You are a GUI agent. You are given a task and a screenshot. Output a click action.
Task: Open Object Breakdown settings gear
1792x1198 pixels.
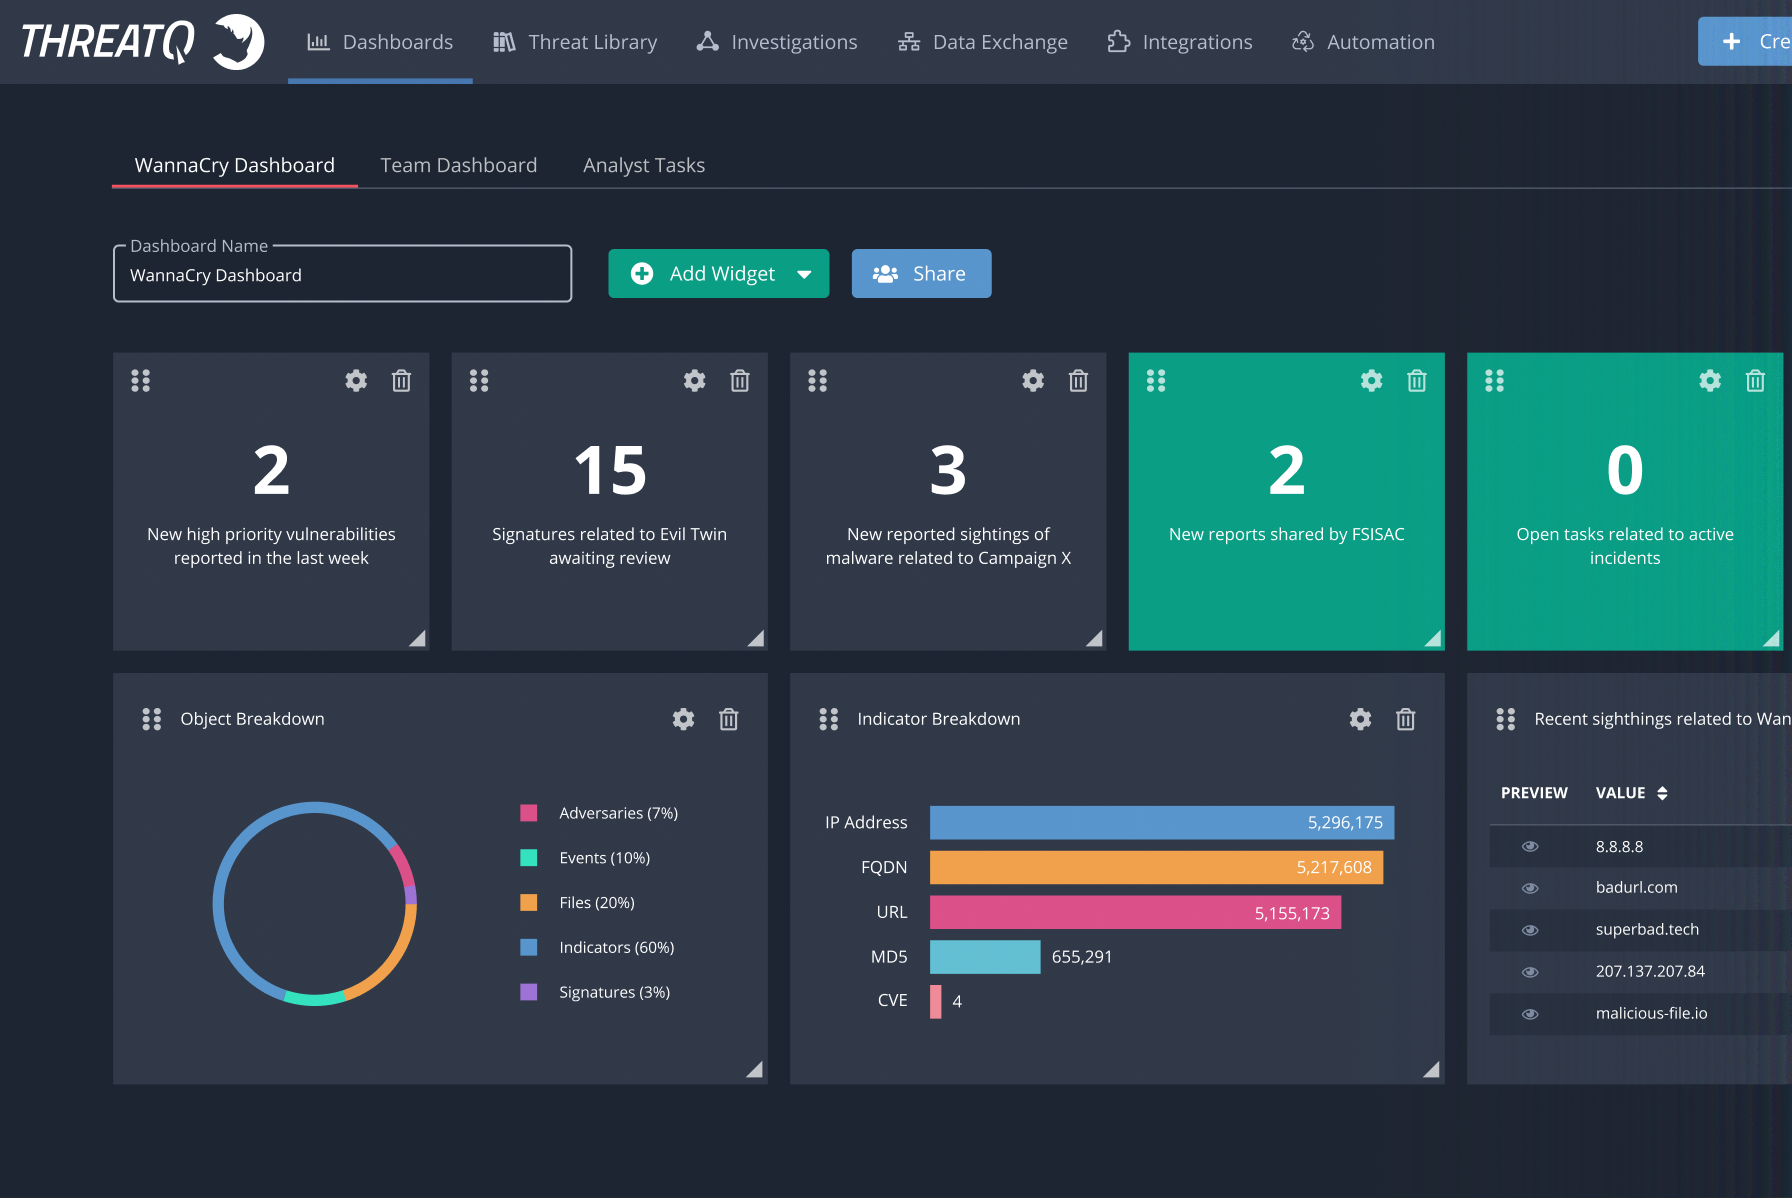tap(684, 719)
